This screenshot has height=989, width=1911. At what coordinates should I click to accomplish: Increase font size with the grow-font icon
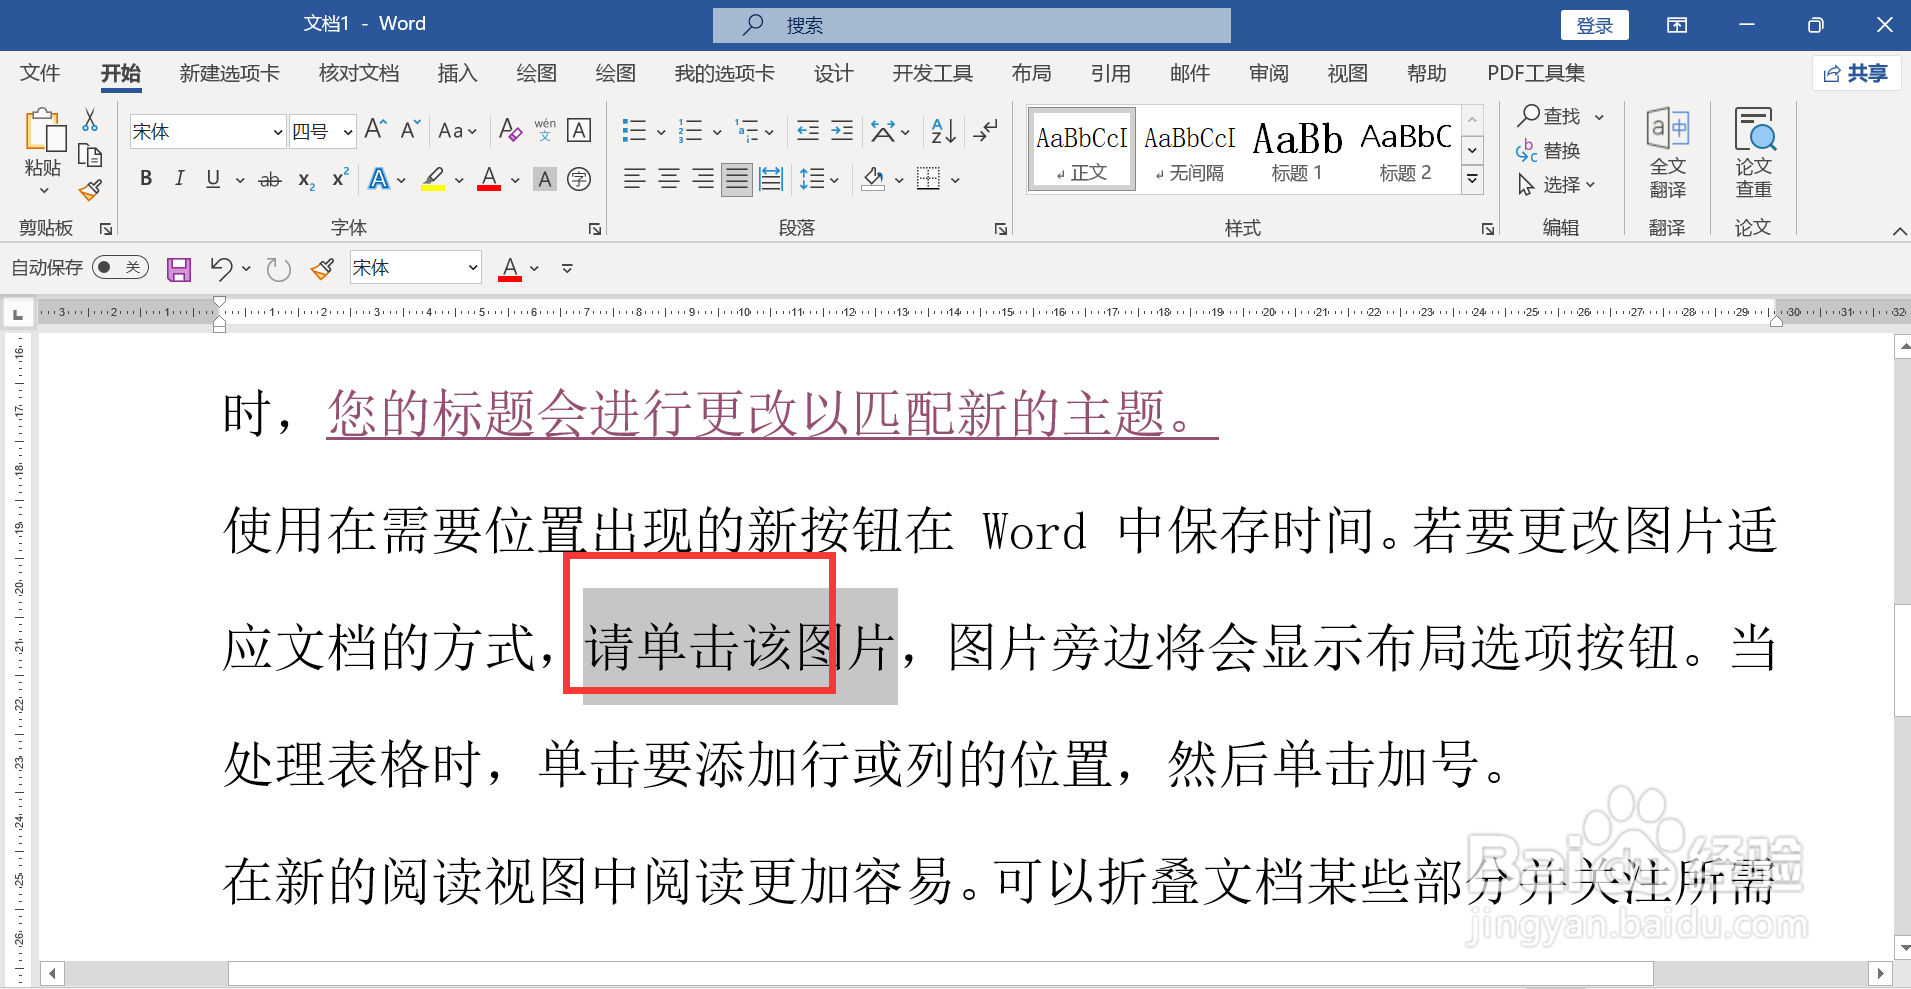(x=376, y=130)
